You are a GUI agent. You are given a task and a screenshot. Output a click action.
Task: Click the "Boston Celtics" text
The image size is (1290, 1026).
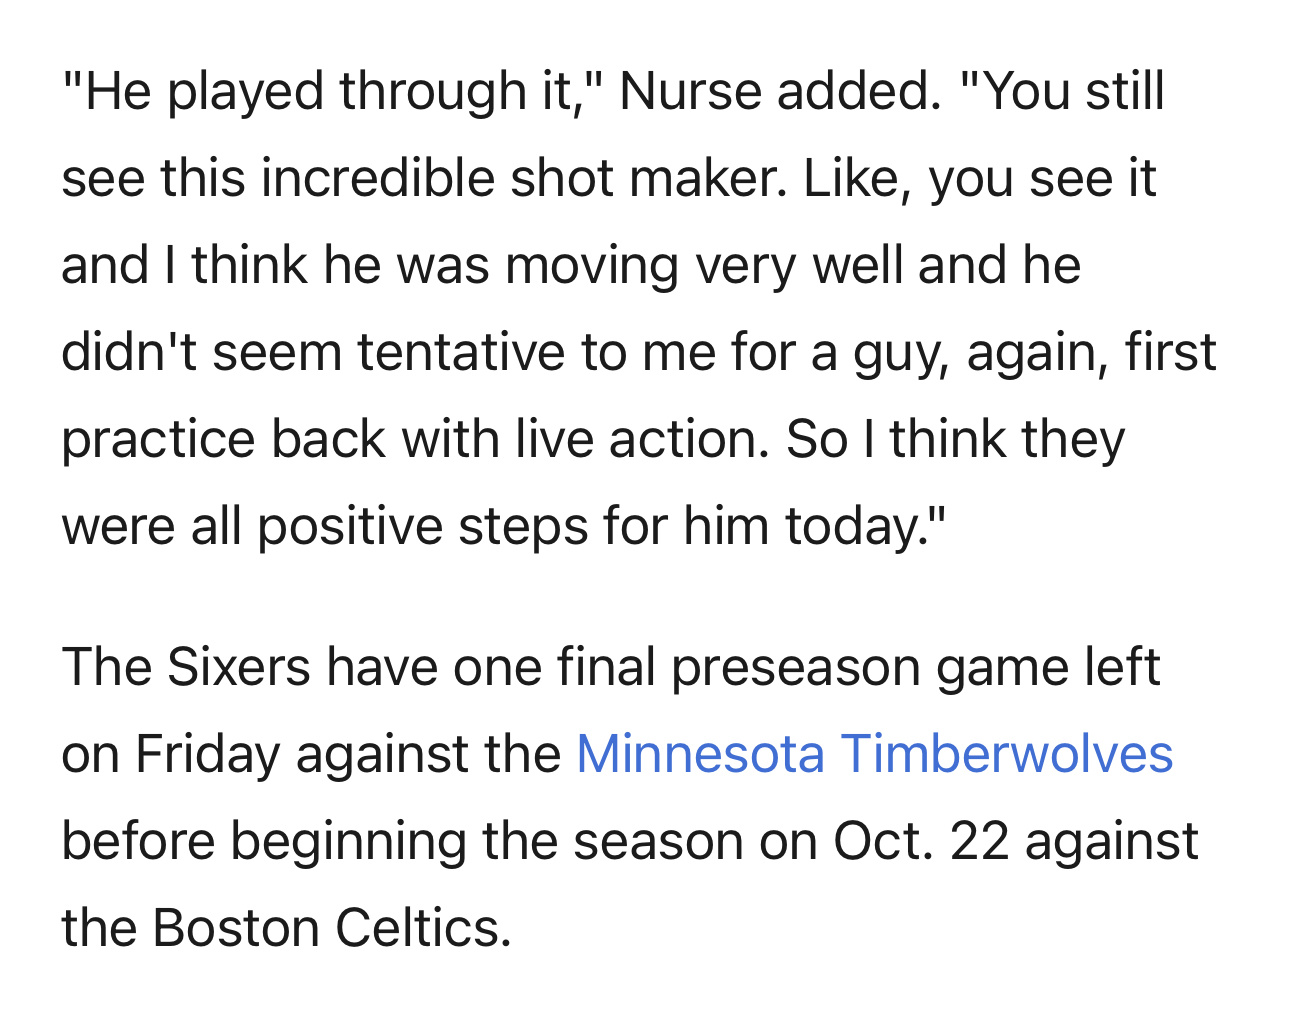tap(331, 927)
